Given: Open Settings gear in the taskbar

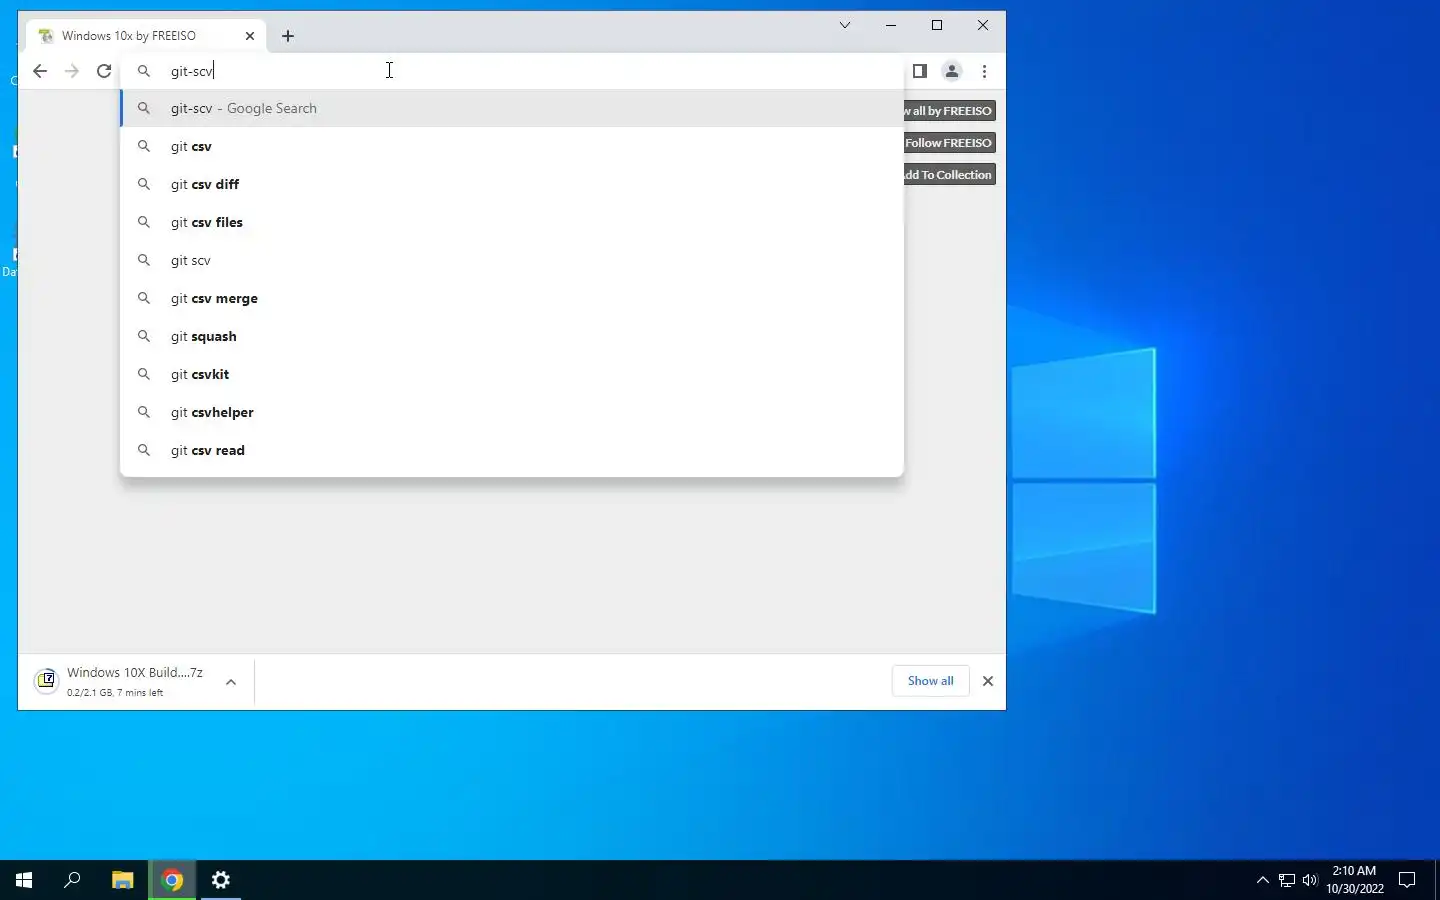Looking at the screenshot, I should (x=221, y=880).
